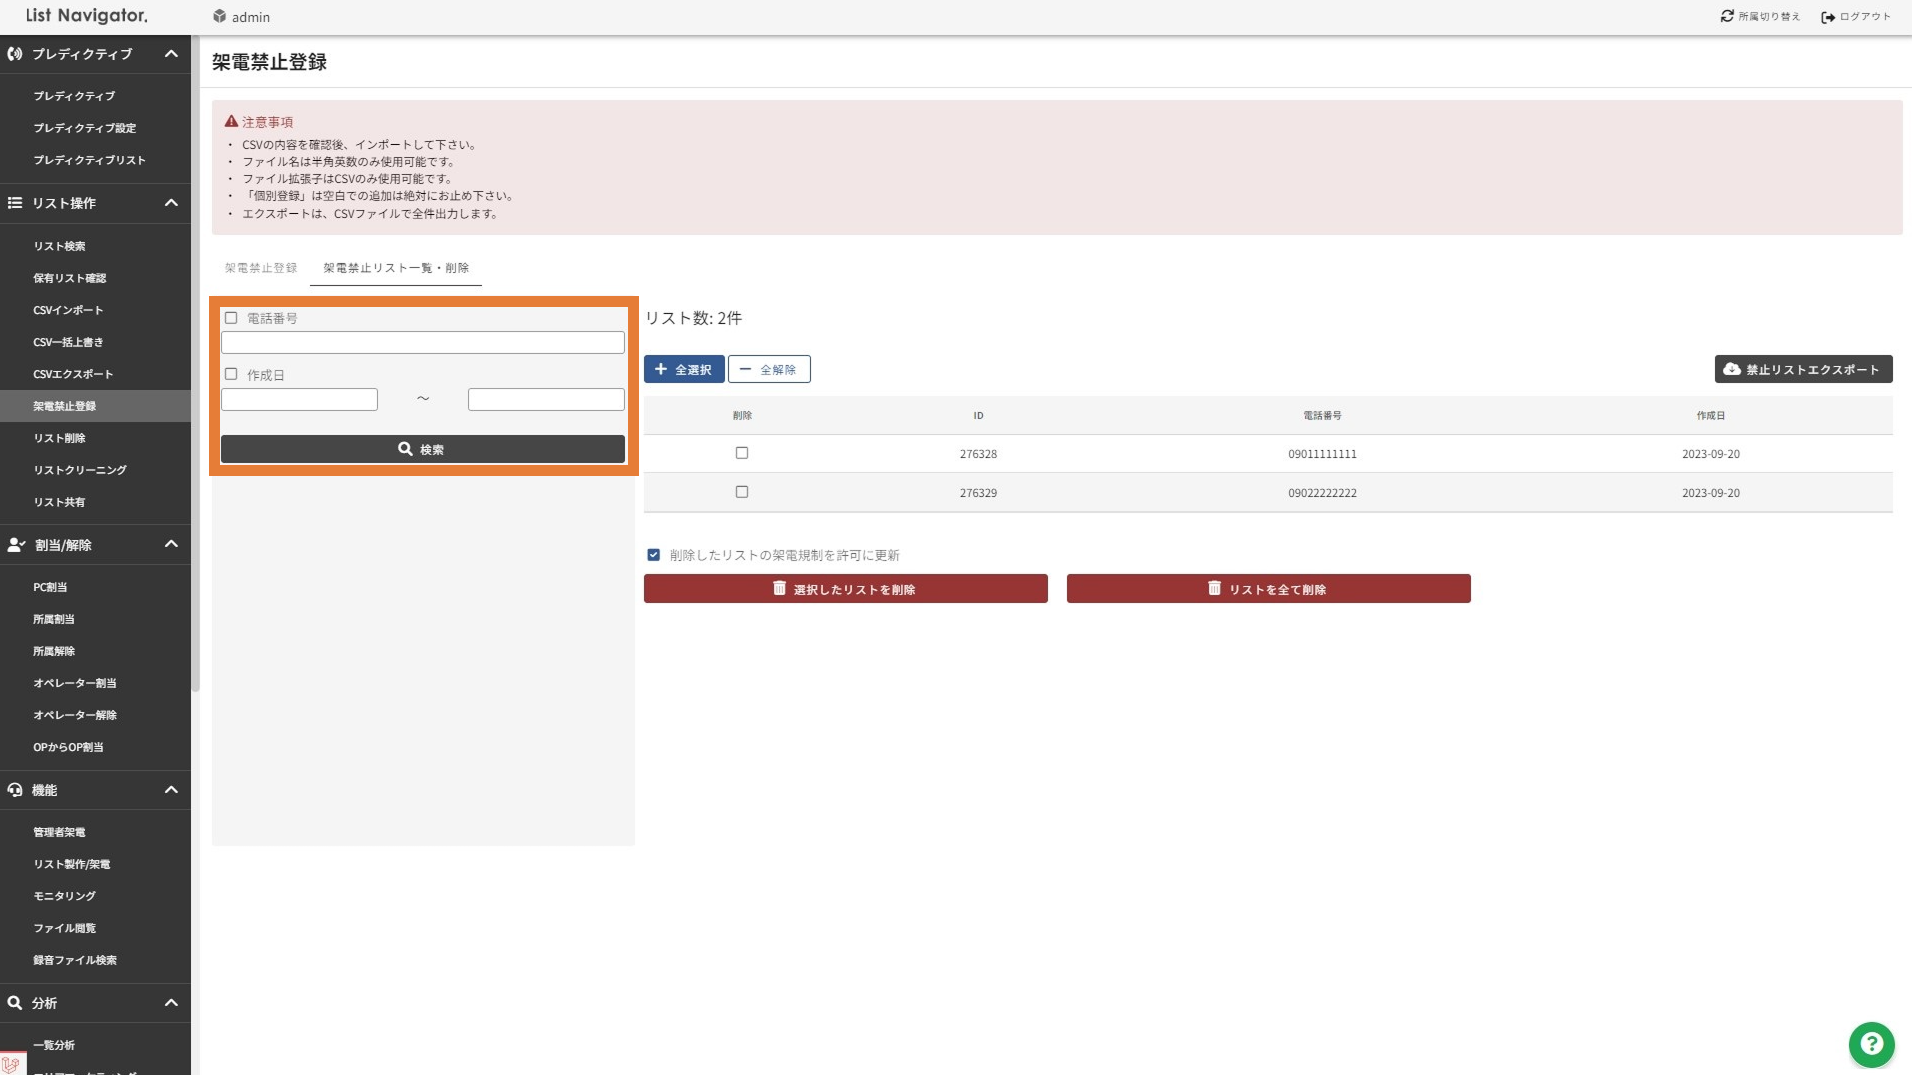Collapse the リスト操作 sidebar section

[171, 203]
